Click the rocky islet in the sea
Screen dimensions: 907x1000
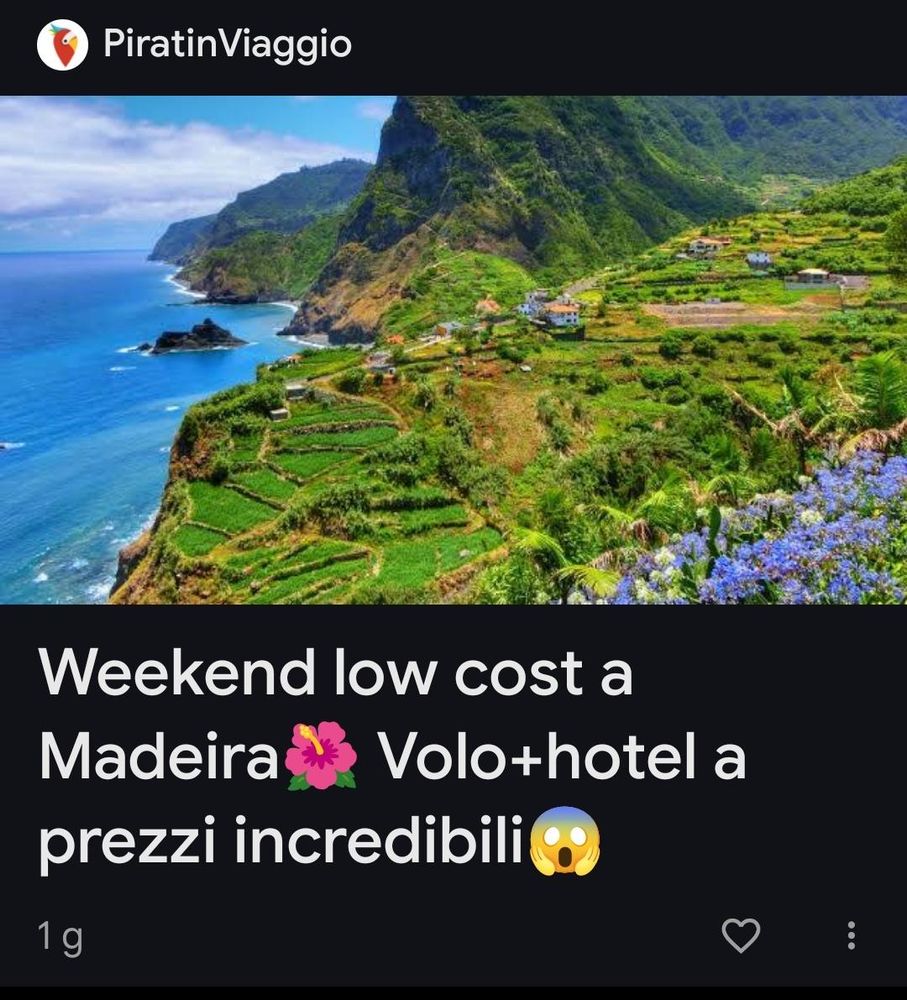tap(195, 337)
